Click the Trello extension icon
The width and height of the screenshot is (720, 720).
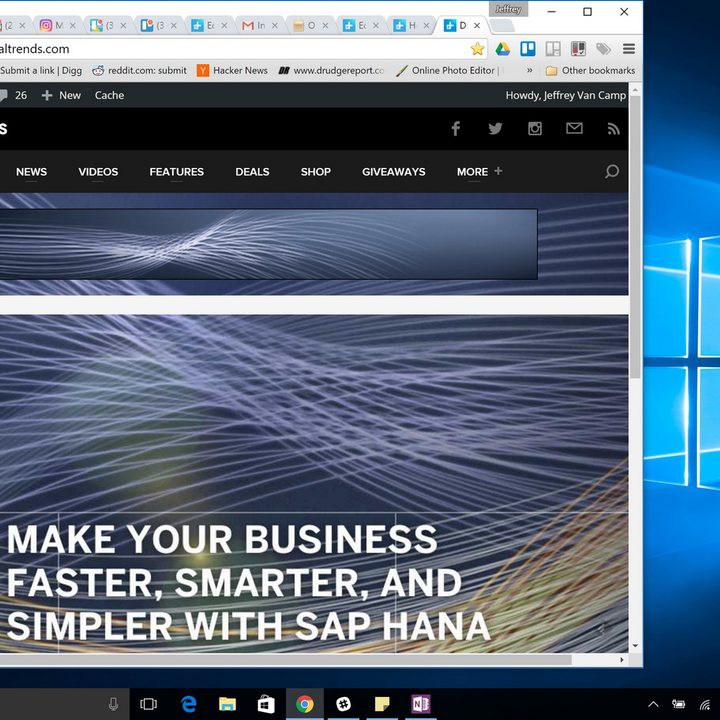pos(528,49)
